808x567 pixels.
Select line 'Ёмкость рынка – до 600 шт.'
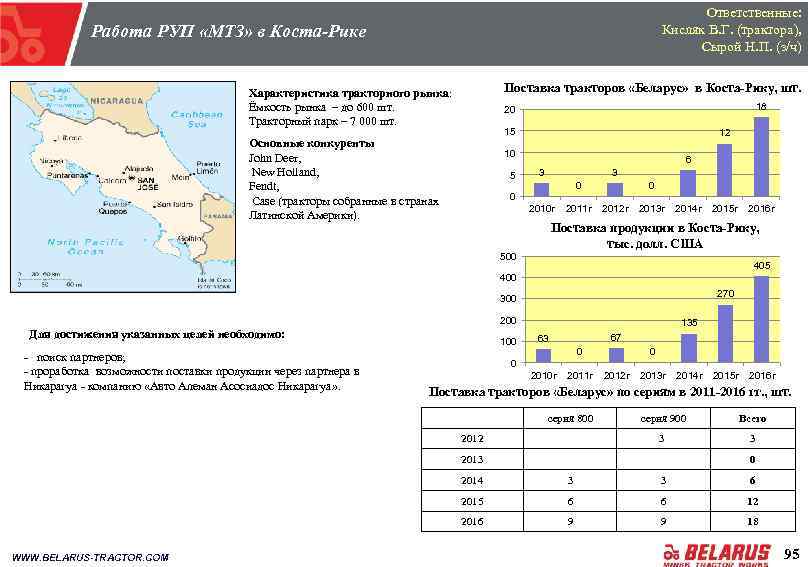(x=322, y=108)
